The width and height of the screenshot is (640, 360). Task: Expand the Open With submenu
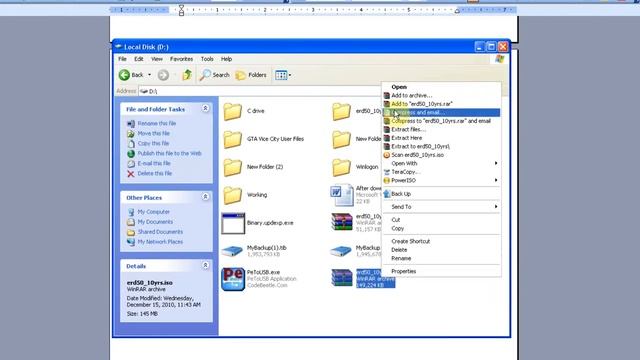[x=441, y=163]
